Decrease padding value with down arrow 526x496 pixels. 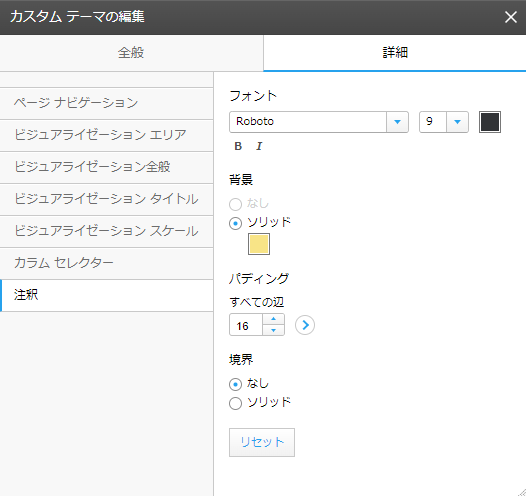click(x=273, y=330)
